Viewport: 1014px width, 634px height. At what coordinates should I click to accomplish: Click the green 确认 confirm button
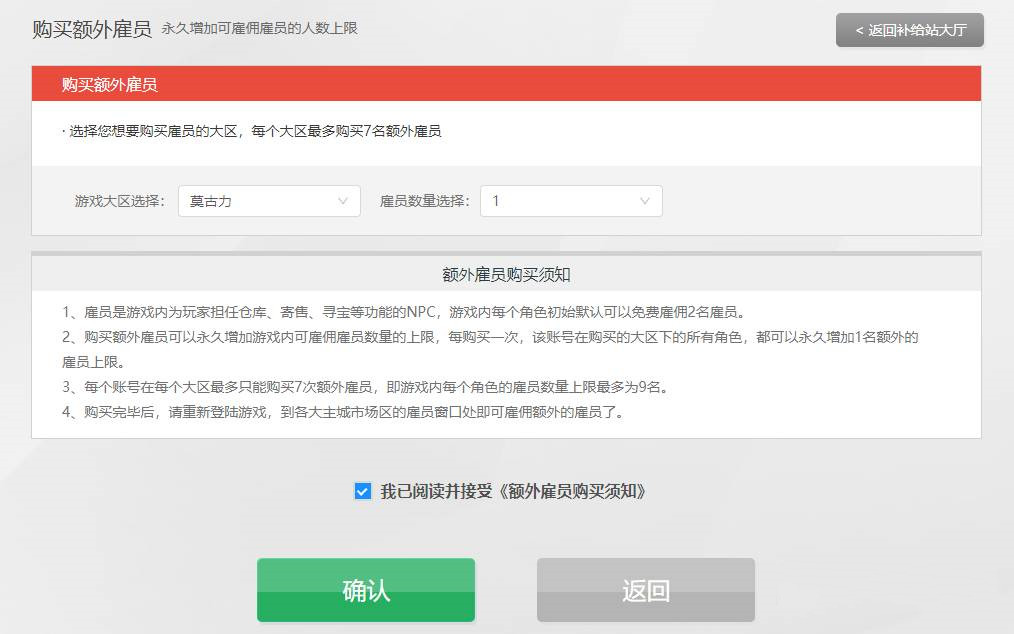click(x=366, y=590)
